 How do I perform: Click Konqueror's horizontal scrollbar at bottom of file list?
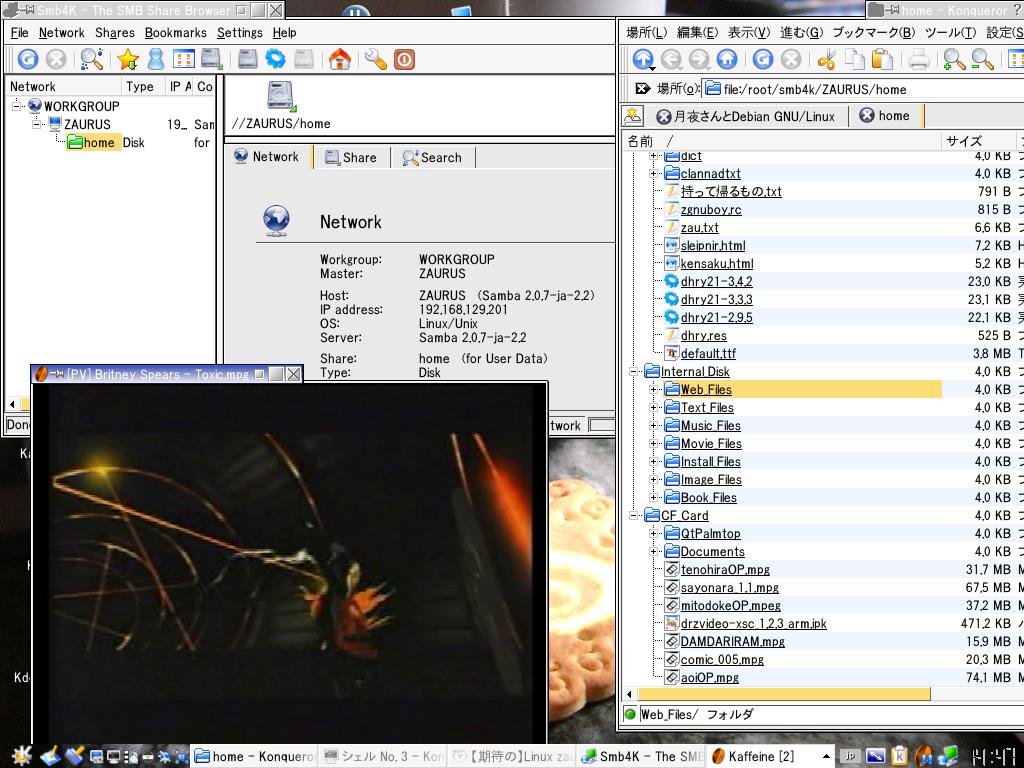coord(784,694)
